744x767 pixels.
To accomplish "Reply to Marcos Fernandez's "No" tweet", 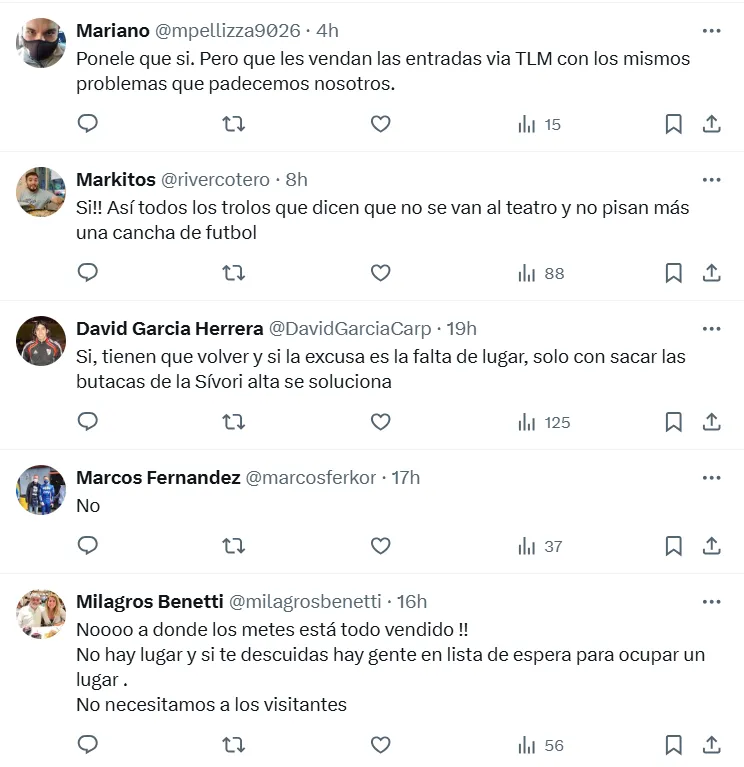I will (x=88, y=546).
